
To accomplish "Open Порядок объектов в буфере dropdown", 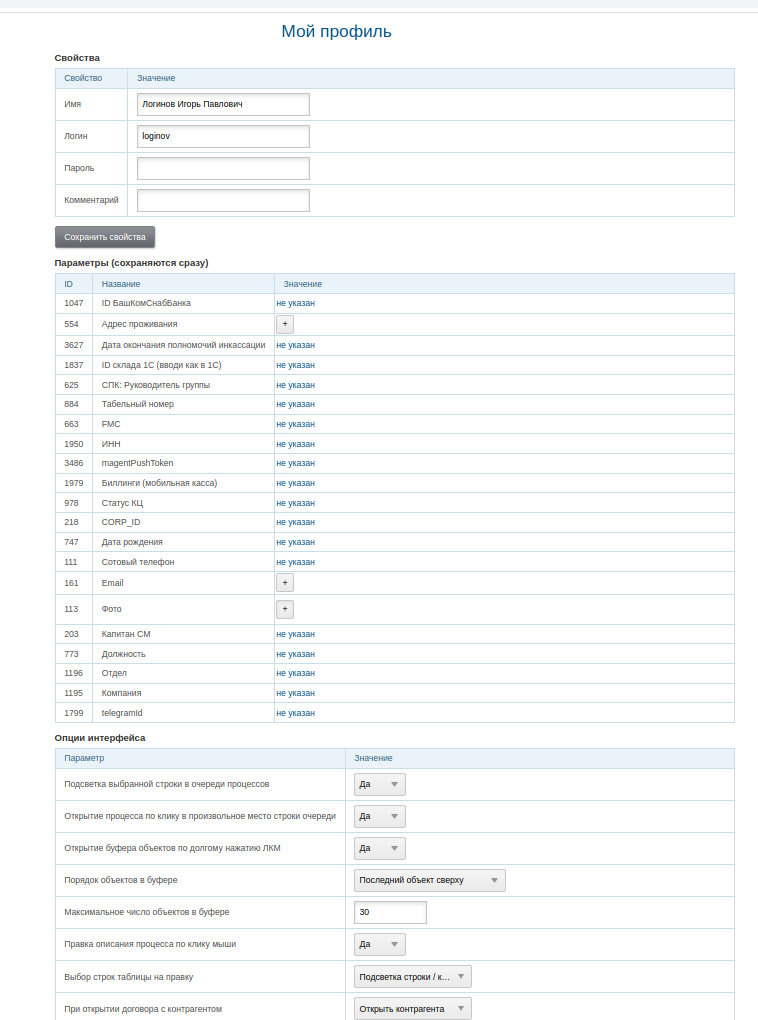I will point(429,880).
